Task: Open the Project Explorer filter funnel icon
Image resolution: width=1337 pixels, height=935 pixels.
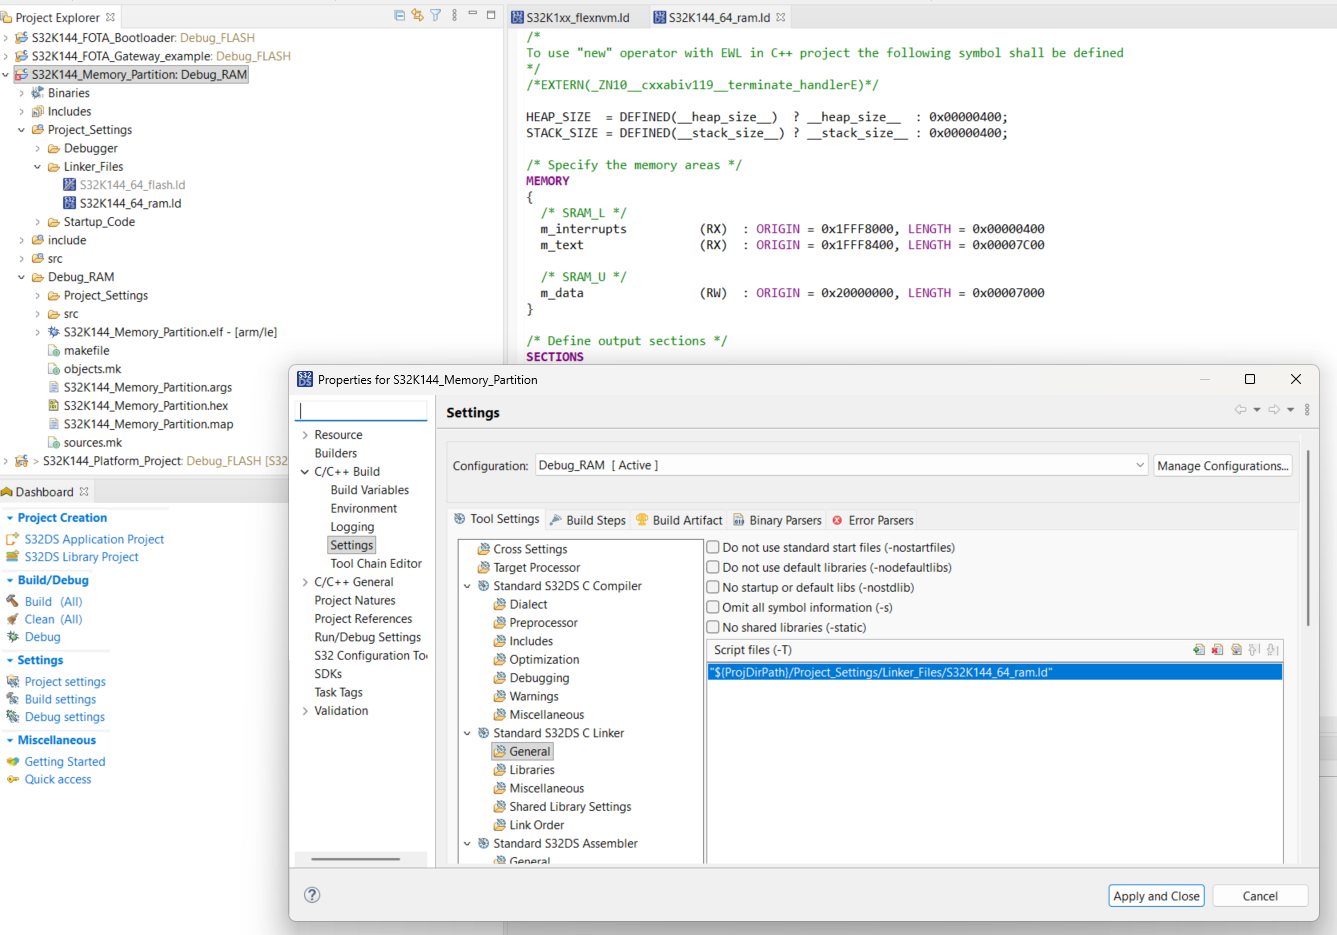Action: click(435, 14)
